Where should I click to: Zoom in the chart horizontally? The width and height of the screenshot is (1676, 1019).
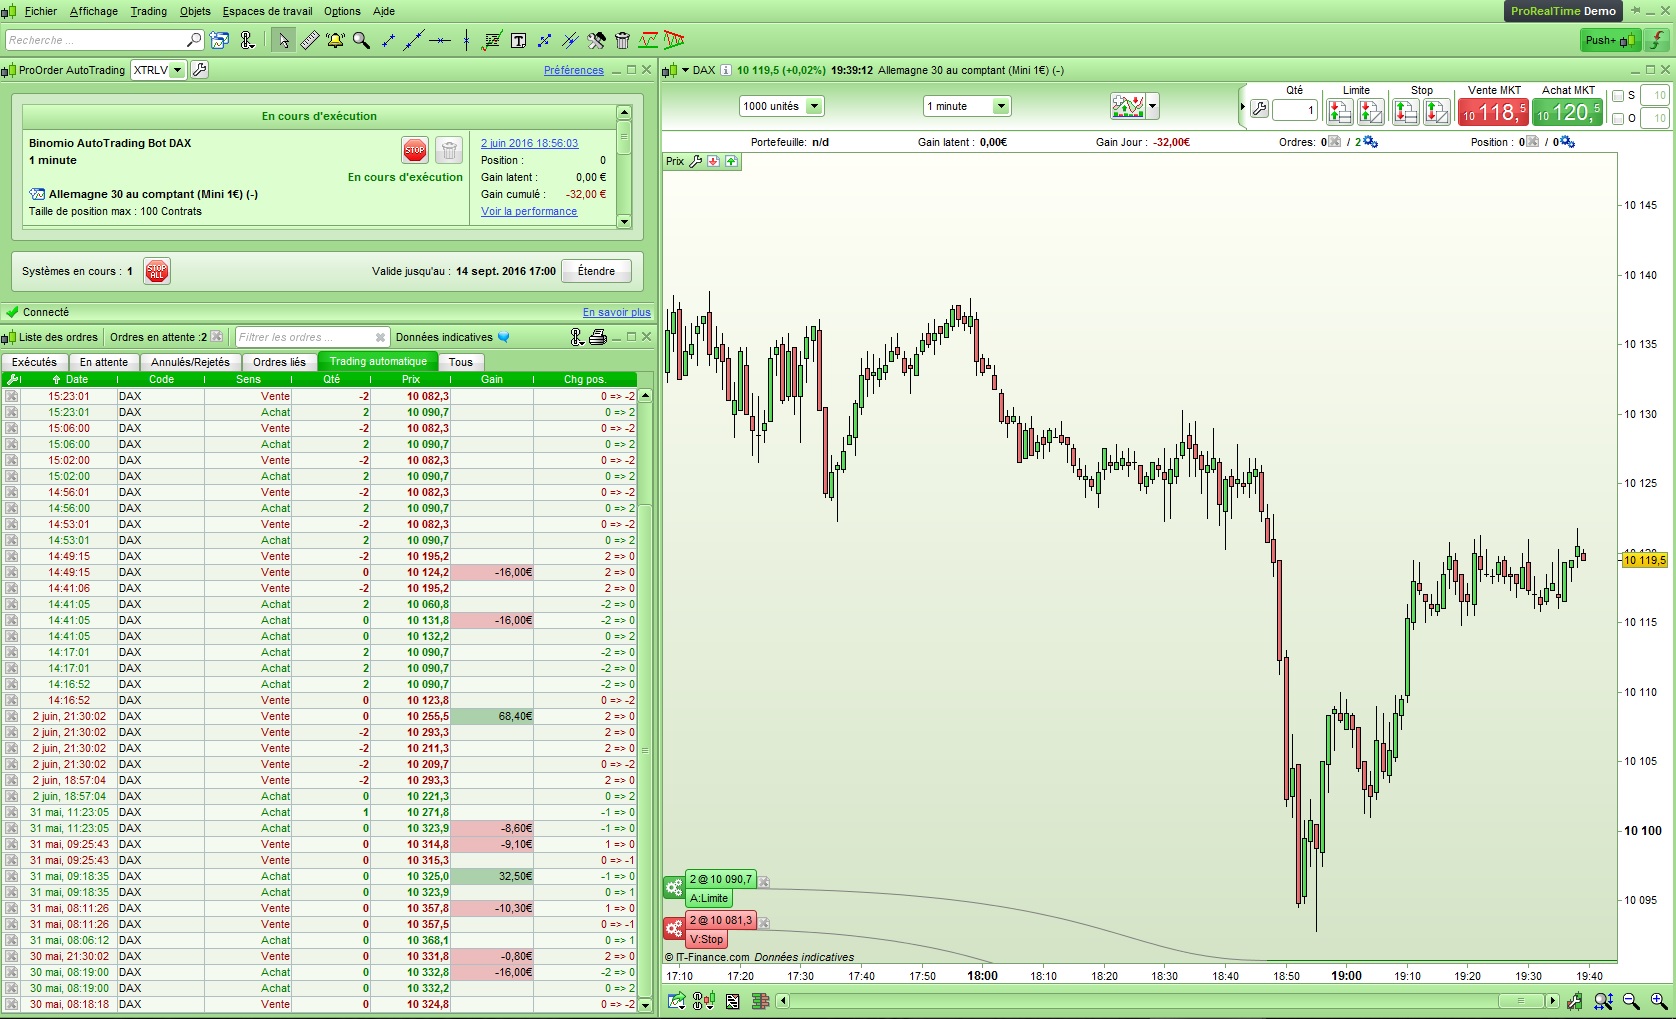pos(1659,1001)
